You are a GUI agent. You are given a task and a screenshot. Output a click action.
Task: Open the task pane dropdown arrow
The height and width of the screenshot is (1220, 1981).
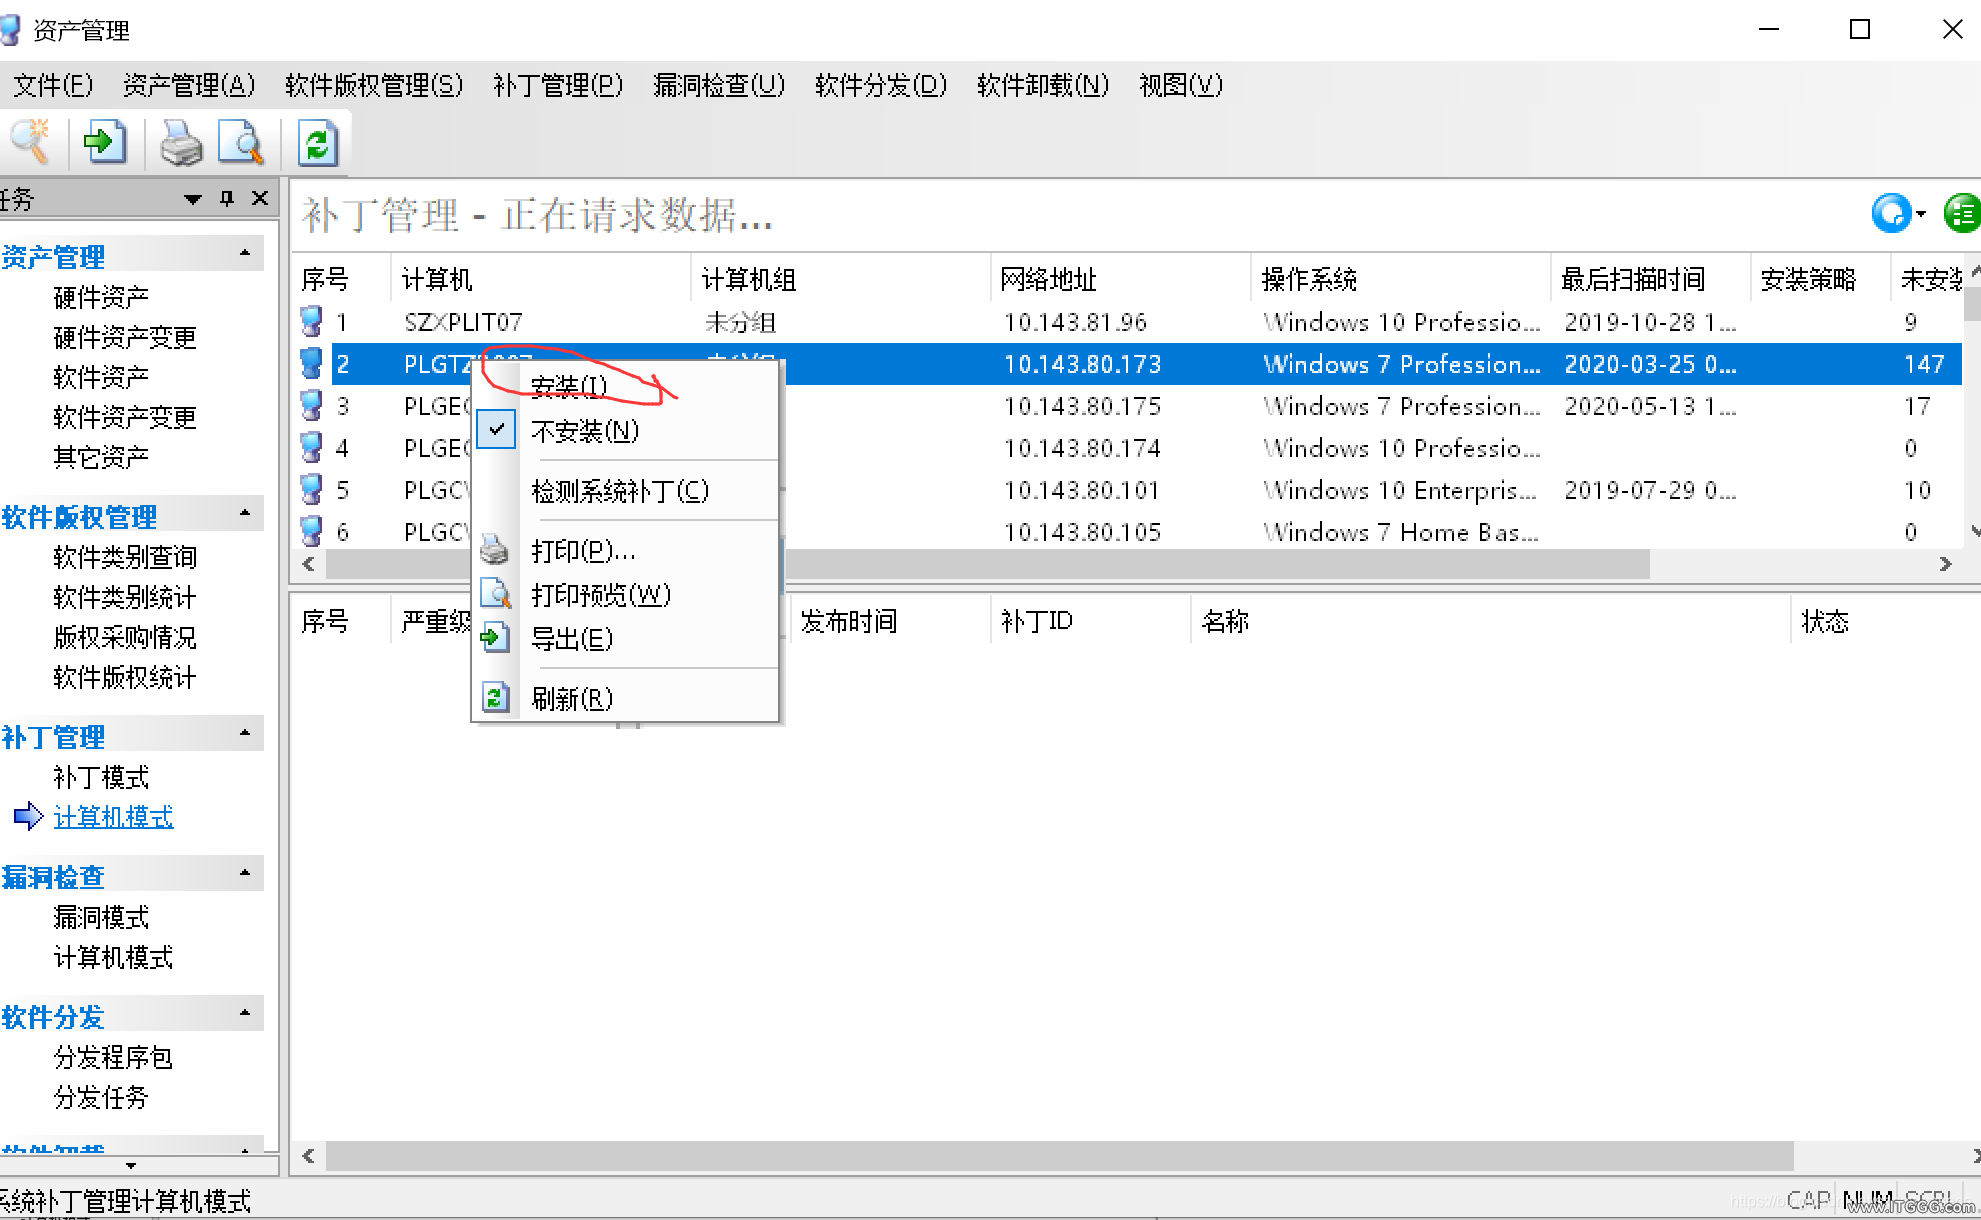pos(193,199)
